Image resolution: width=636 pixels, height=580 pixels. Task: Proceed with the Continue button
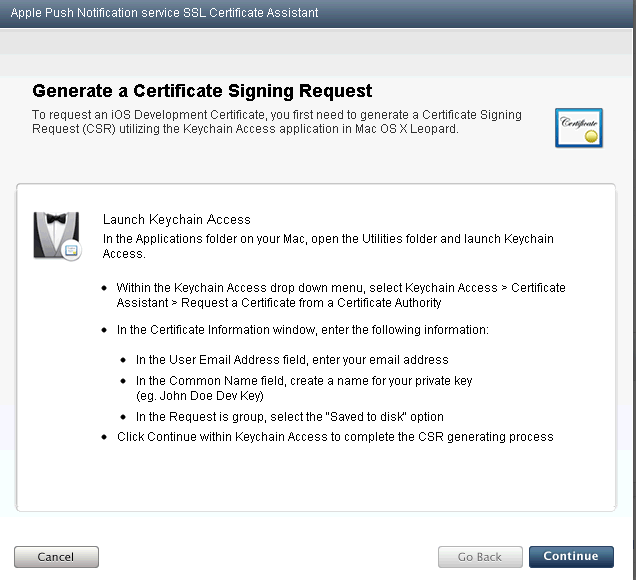pos(571,557)
